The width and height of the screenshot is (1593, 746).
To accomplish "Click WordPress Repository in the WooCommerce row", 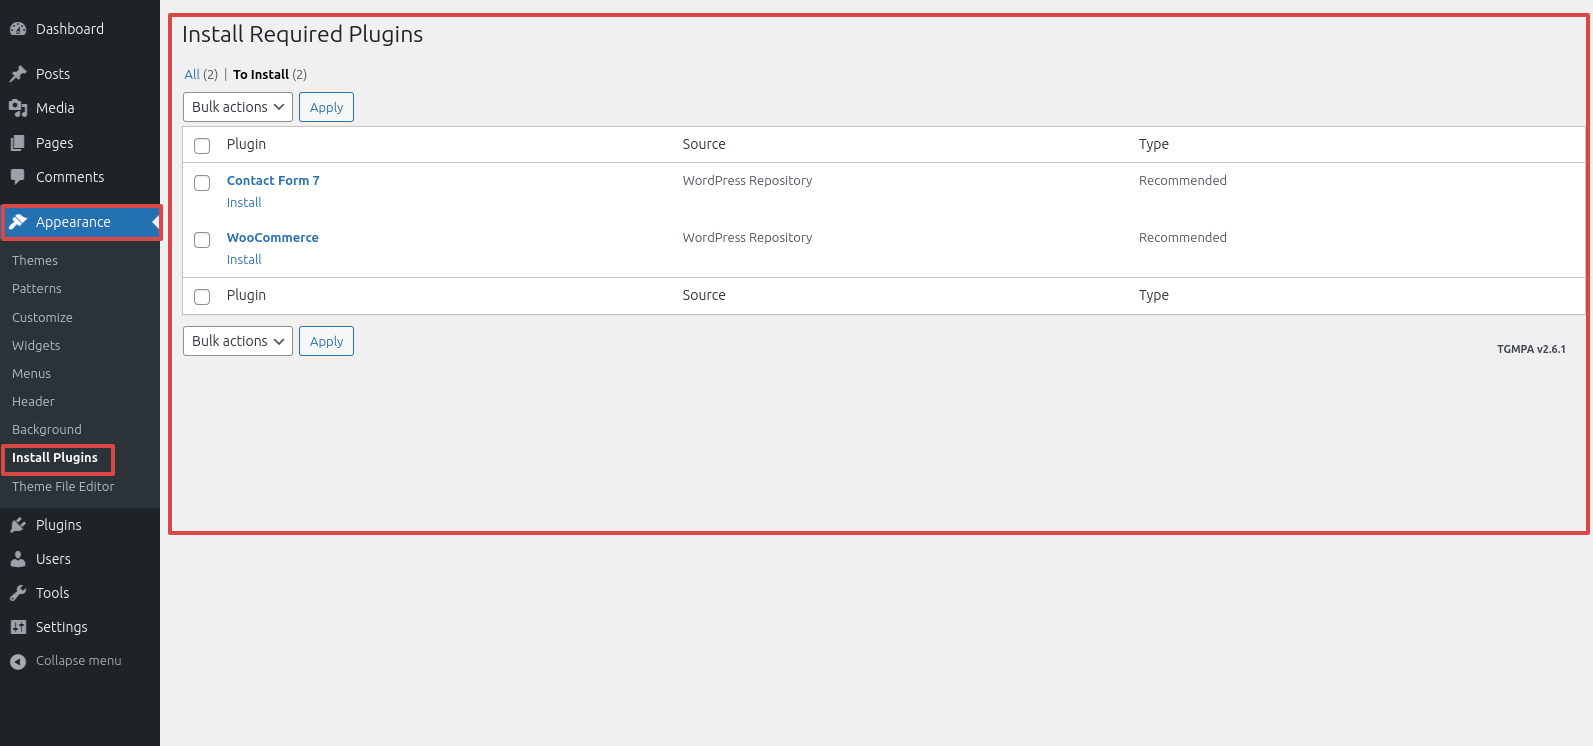I will pyautogui.click(x=747, y=238).
